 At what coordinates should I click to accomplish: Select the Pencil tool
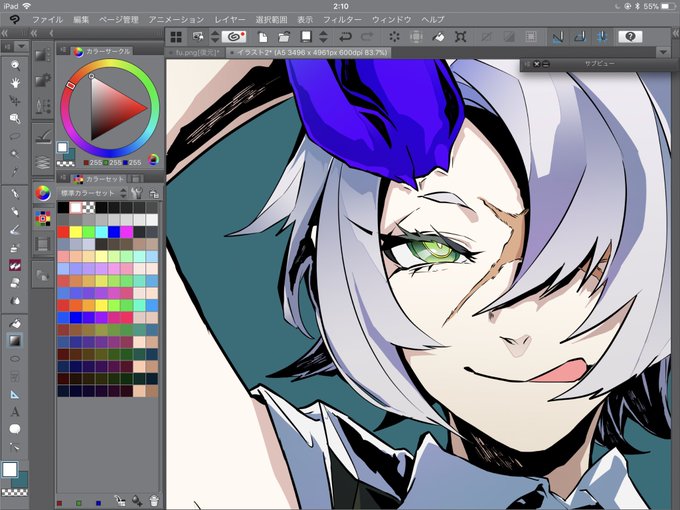pos(15,212)
